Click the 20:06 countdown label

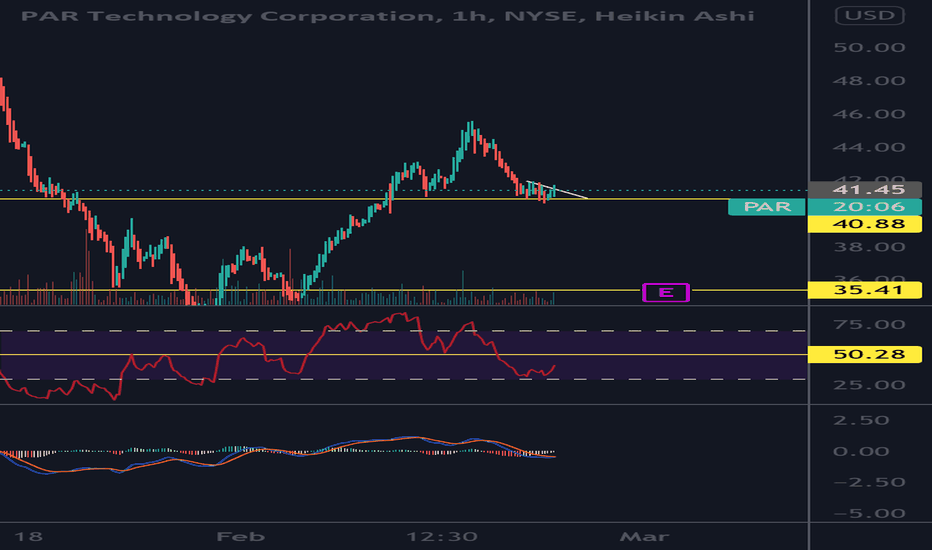[x=865, y=206]
